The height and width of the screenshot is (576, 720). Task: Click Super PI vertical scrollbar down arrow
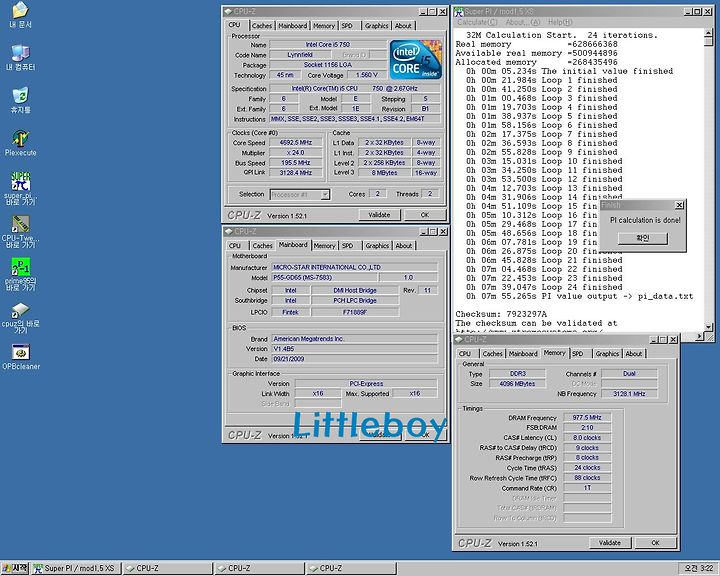709,327
